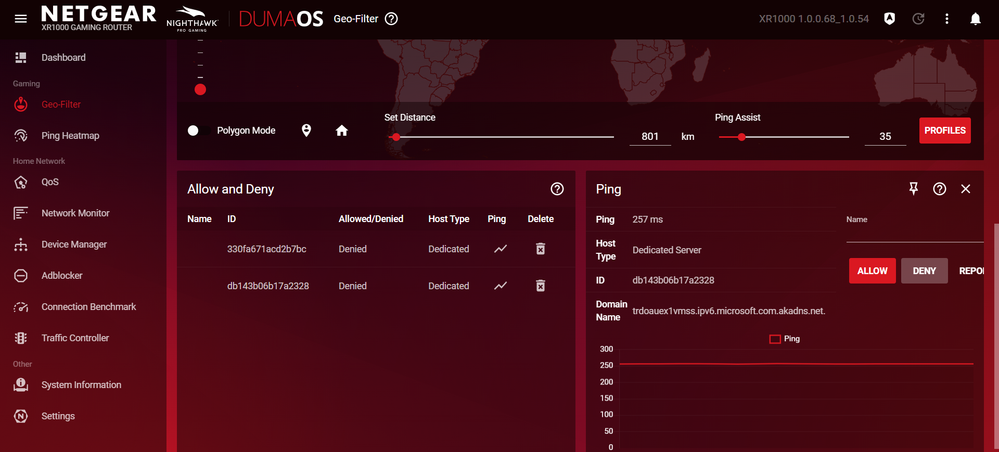Screen dimensions: 999x452
Task: Open Device Manager page
Action: [x=74, y=244]
